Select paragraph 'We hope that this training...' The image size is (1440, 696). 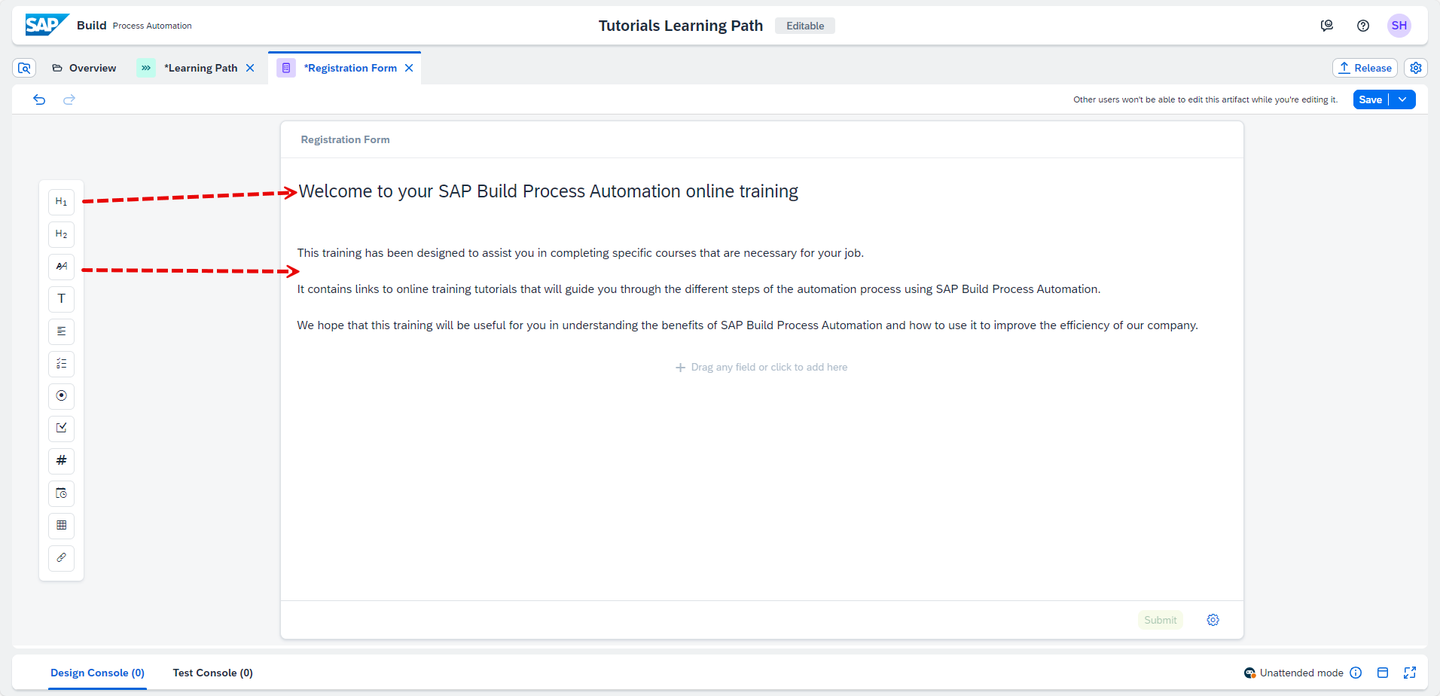(x=747, y=325)
